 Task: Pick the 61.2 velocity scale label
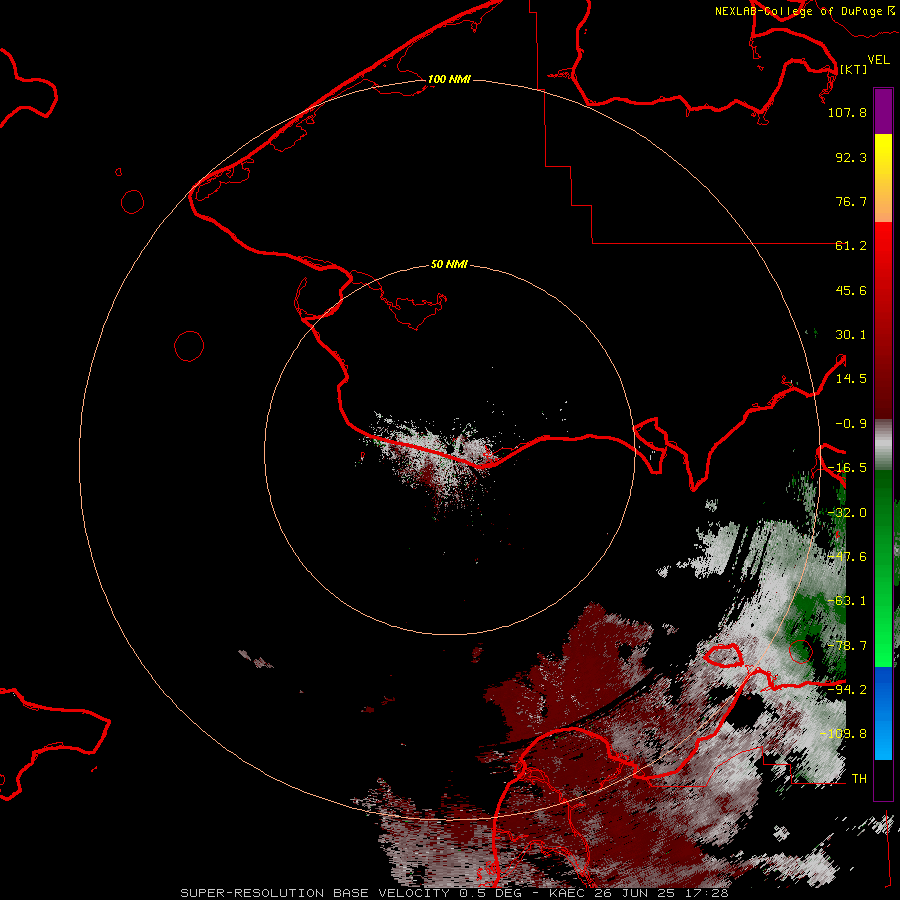[x=851, y=246]
